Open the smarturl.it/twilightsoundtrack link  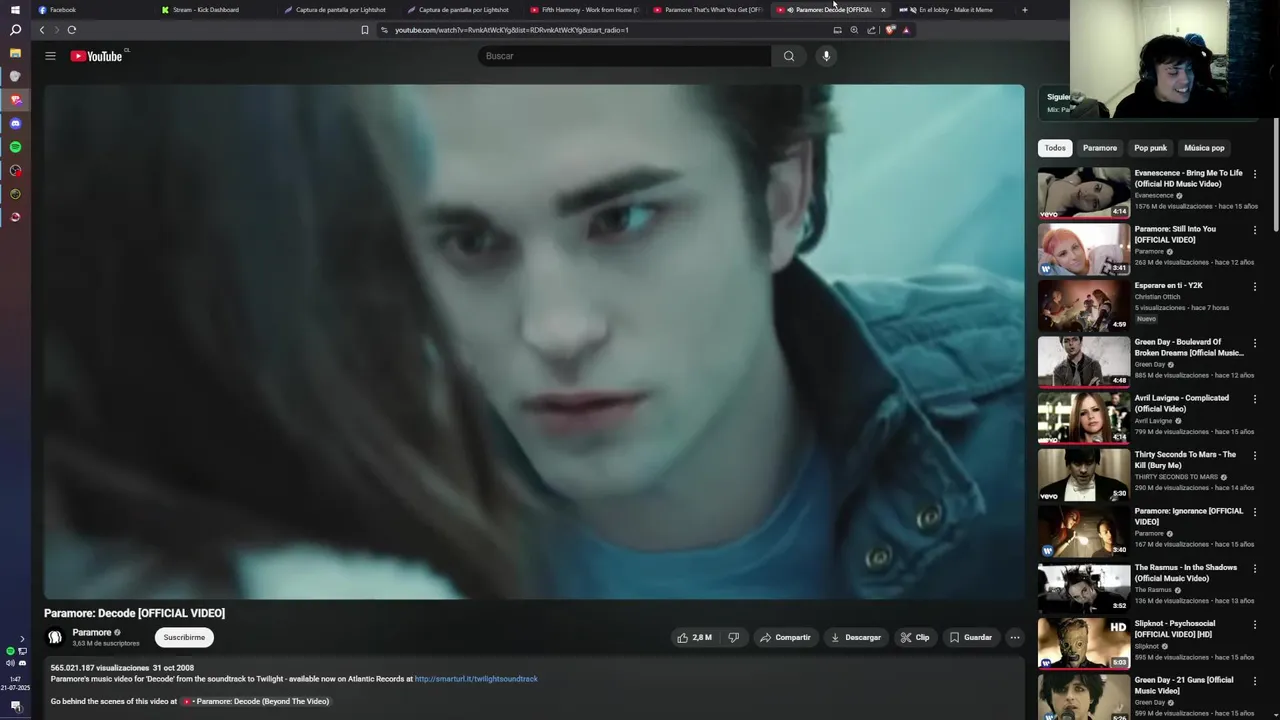pos(476,679)
